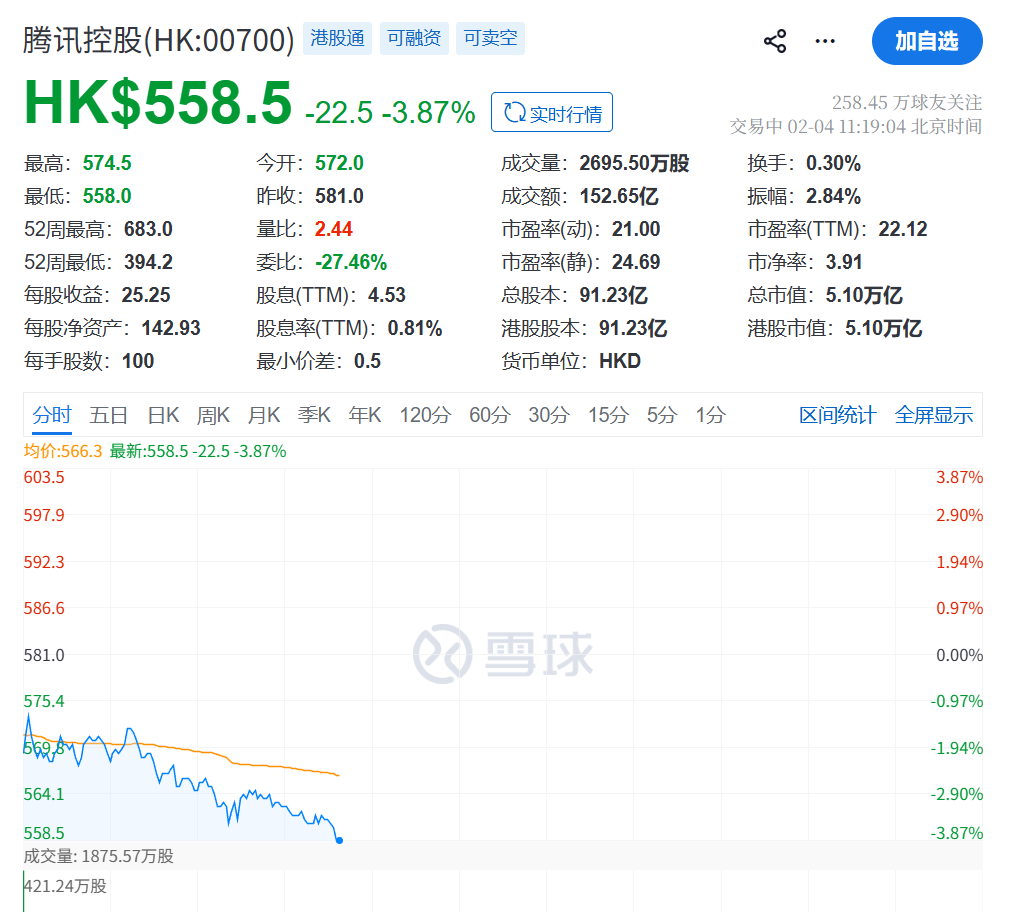The height and width of the screenshot is (912, 1026).
Task: Click the 分时 tab currently selected
Action: [51, 413]
